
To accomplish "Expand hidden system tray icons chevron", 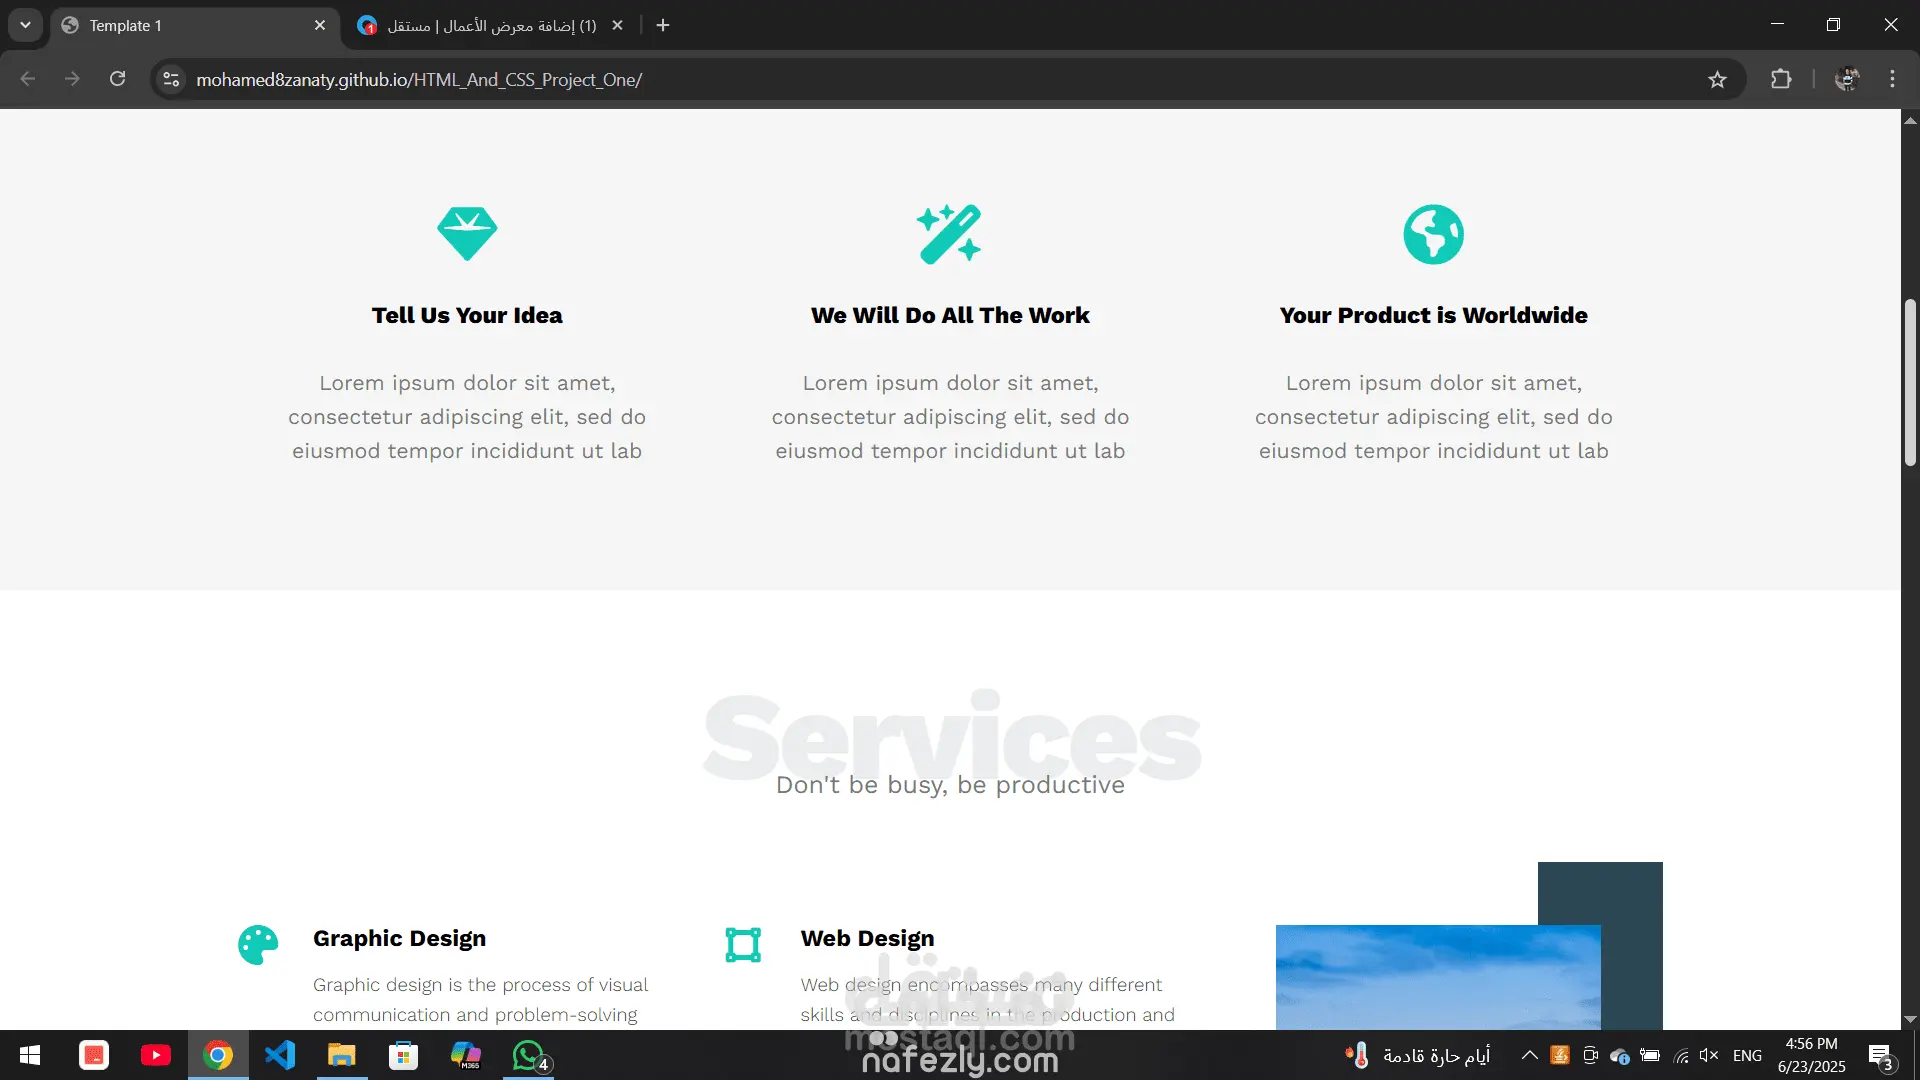I will pyautogui.click(x=1529, y=1055).
